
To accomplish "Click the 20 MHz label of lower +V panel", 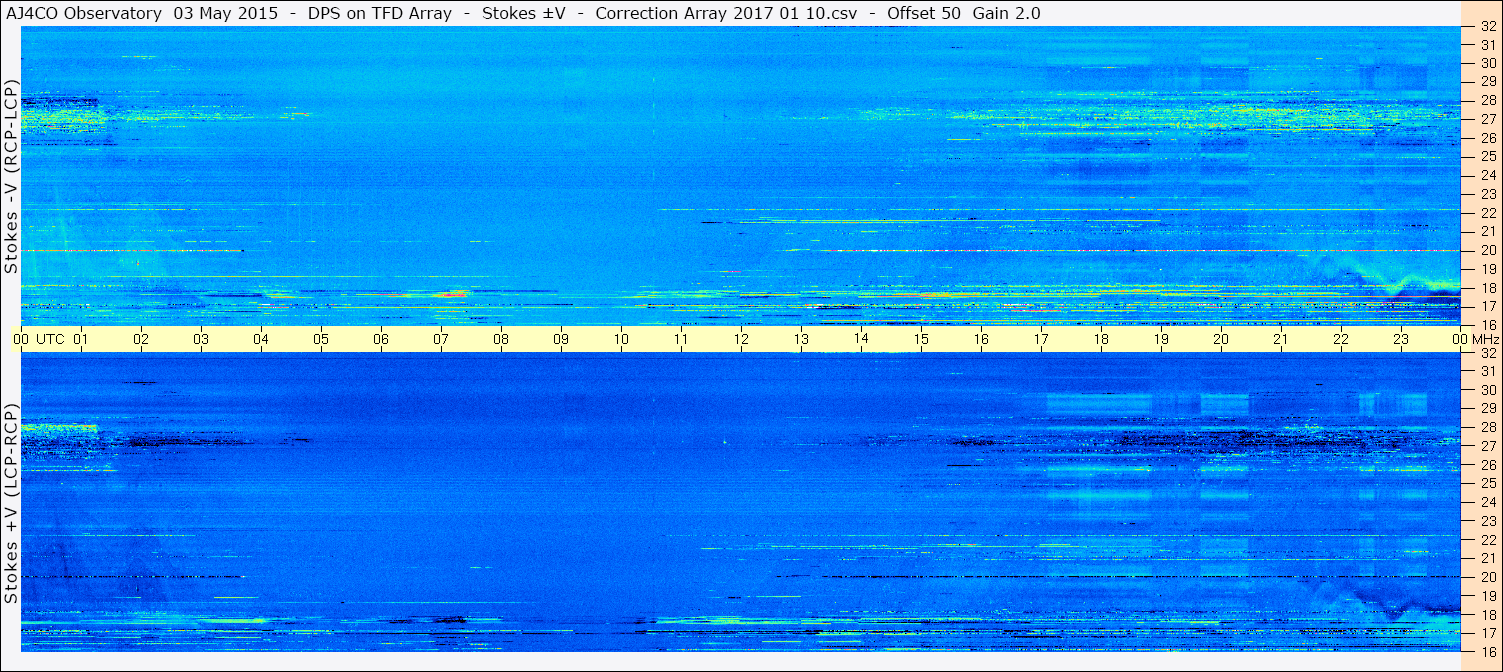I will [x=1487, y=577].
